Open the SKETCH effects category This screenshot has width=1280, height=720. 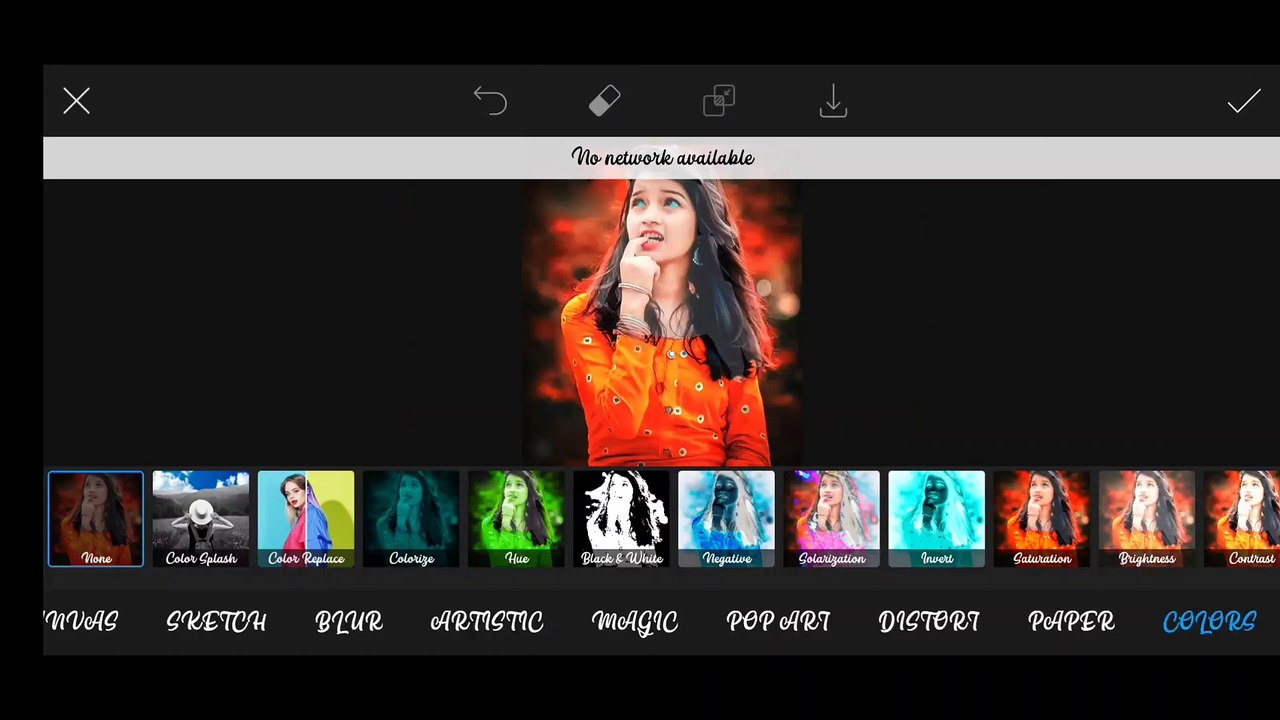coord(216,622)
